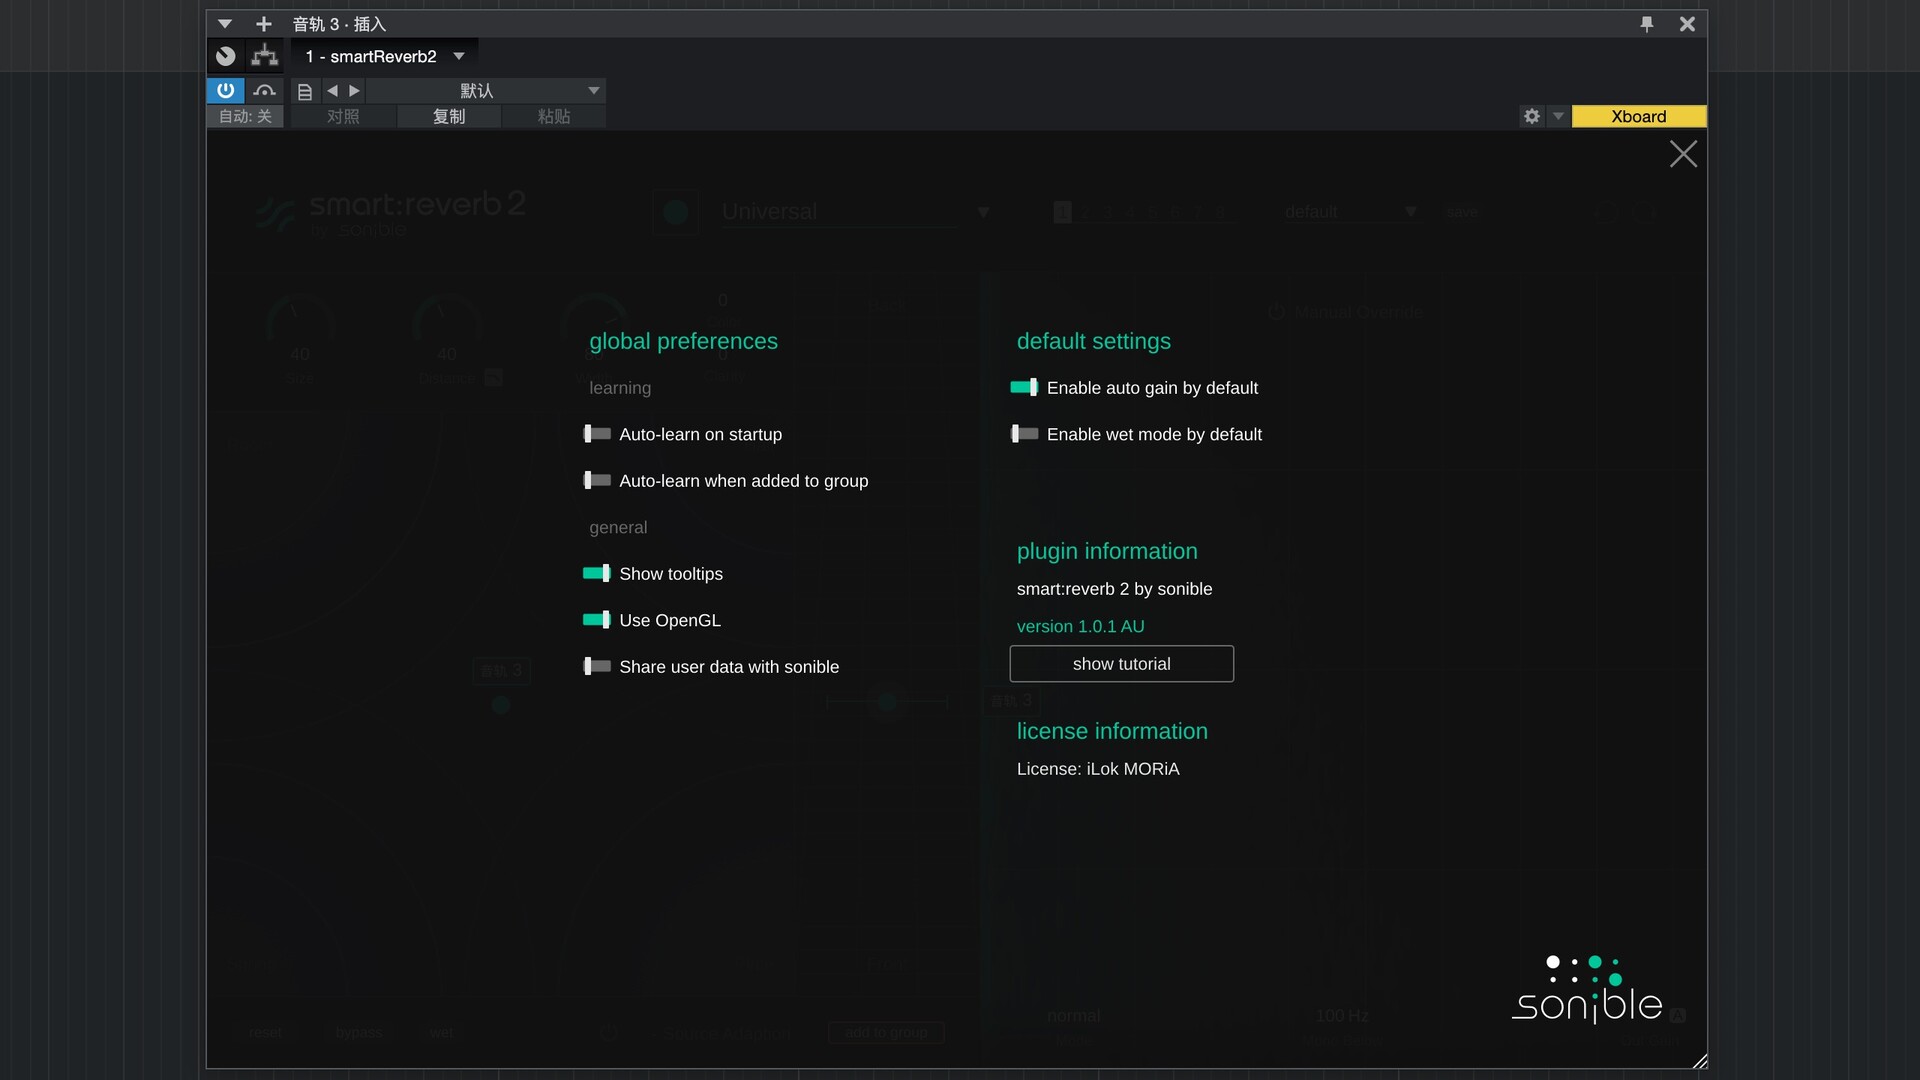
Task: Go to previous preset arrow
Action: click(332, 91)
